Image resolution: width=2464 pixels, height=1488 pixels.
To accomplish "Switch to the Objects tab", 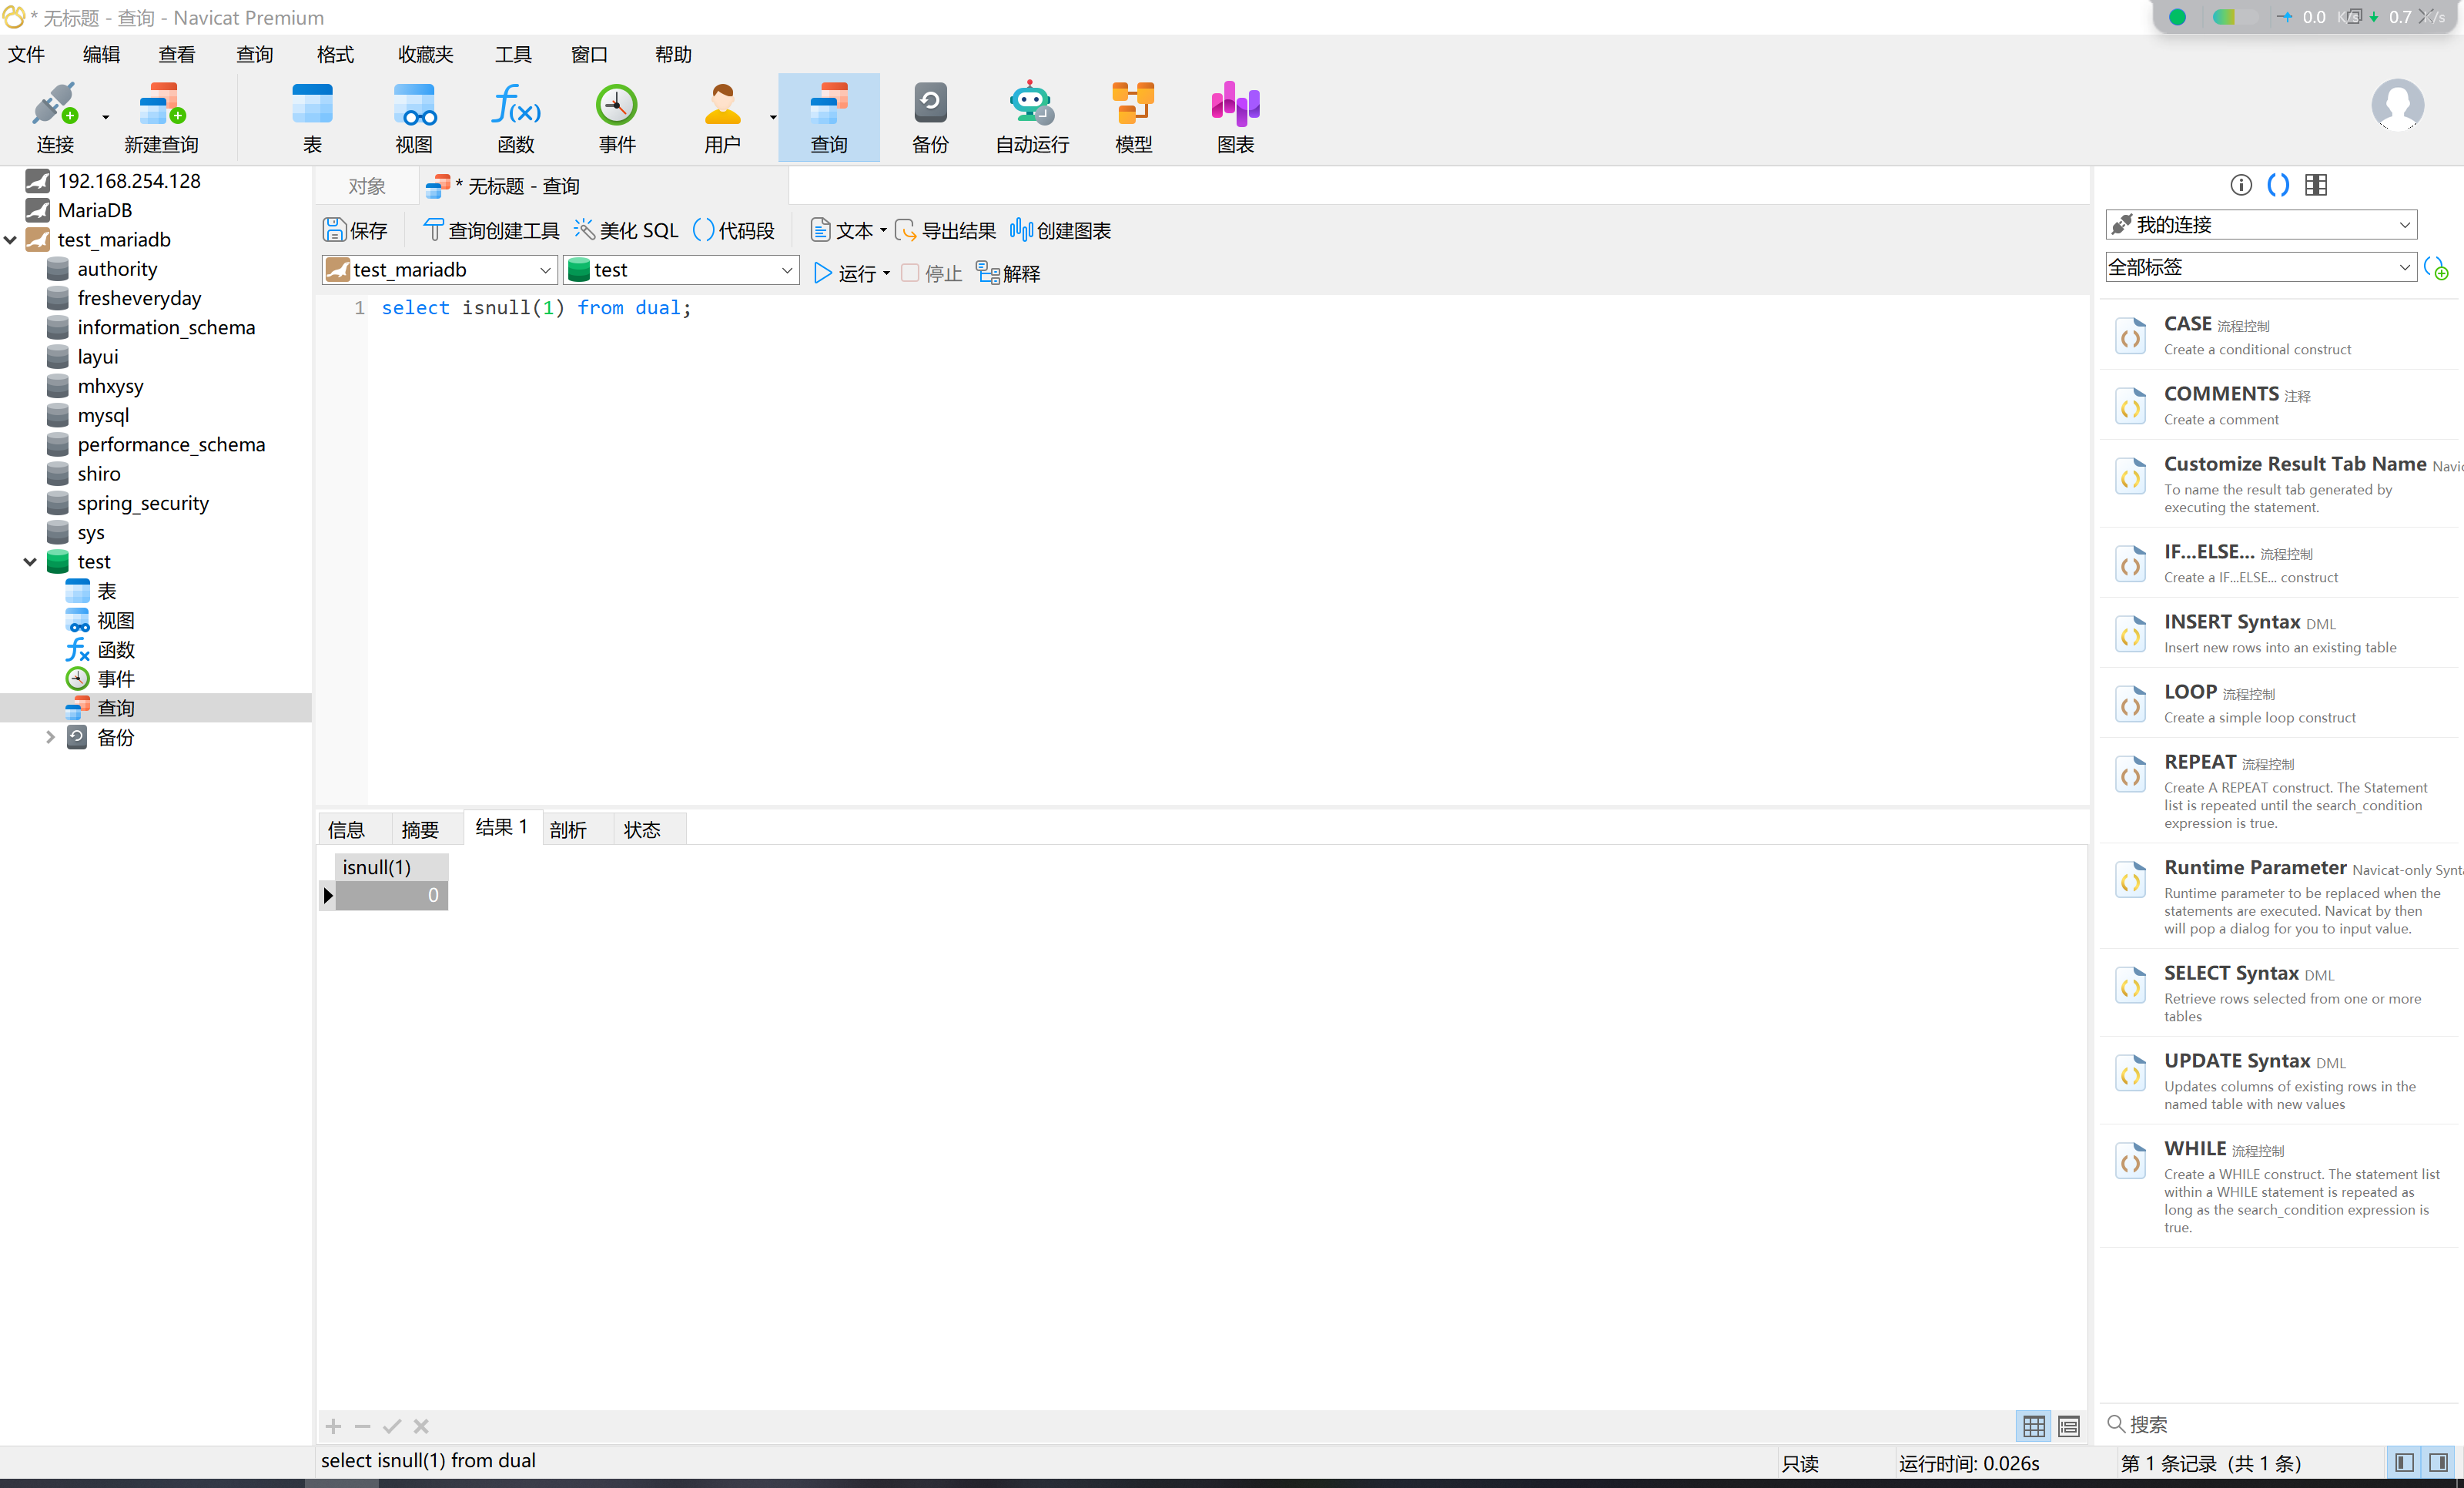I will [367, 186].
